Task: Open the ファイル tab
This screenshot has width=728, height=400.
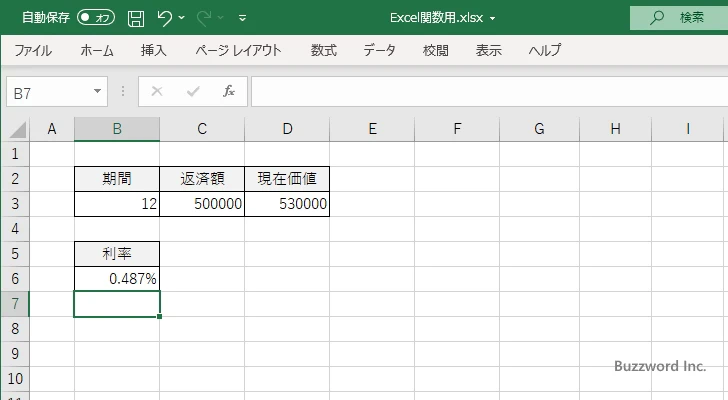Action: 33,50
